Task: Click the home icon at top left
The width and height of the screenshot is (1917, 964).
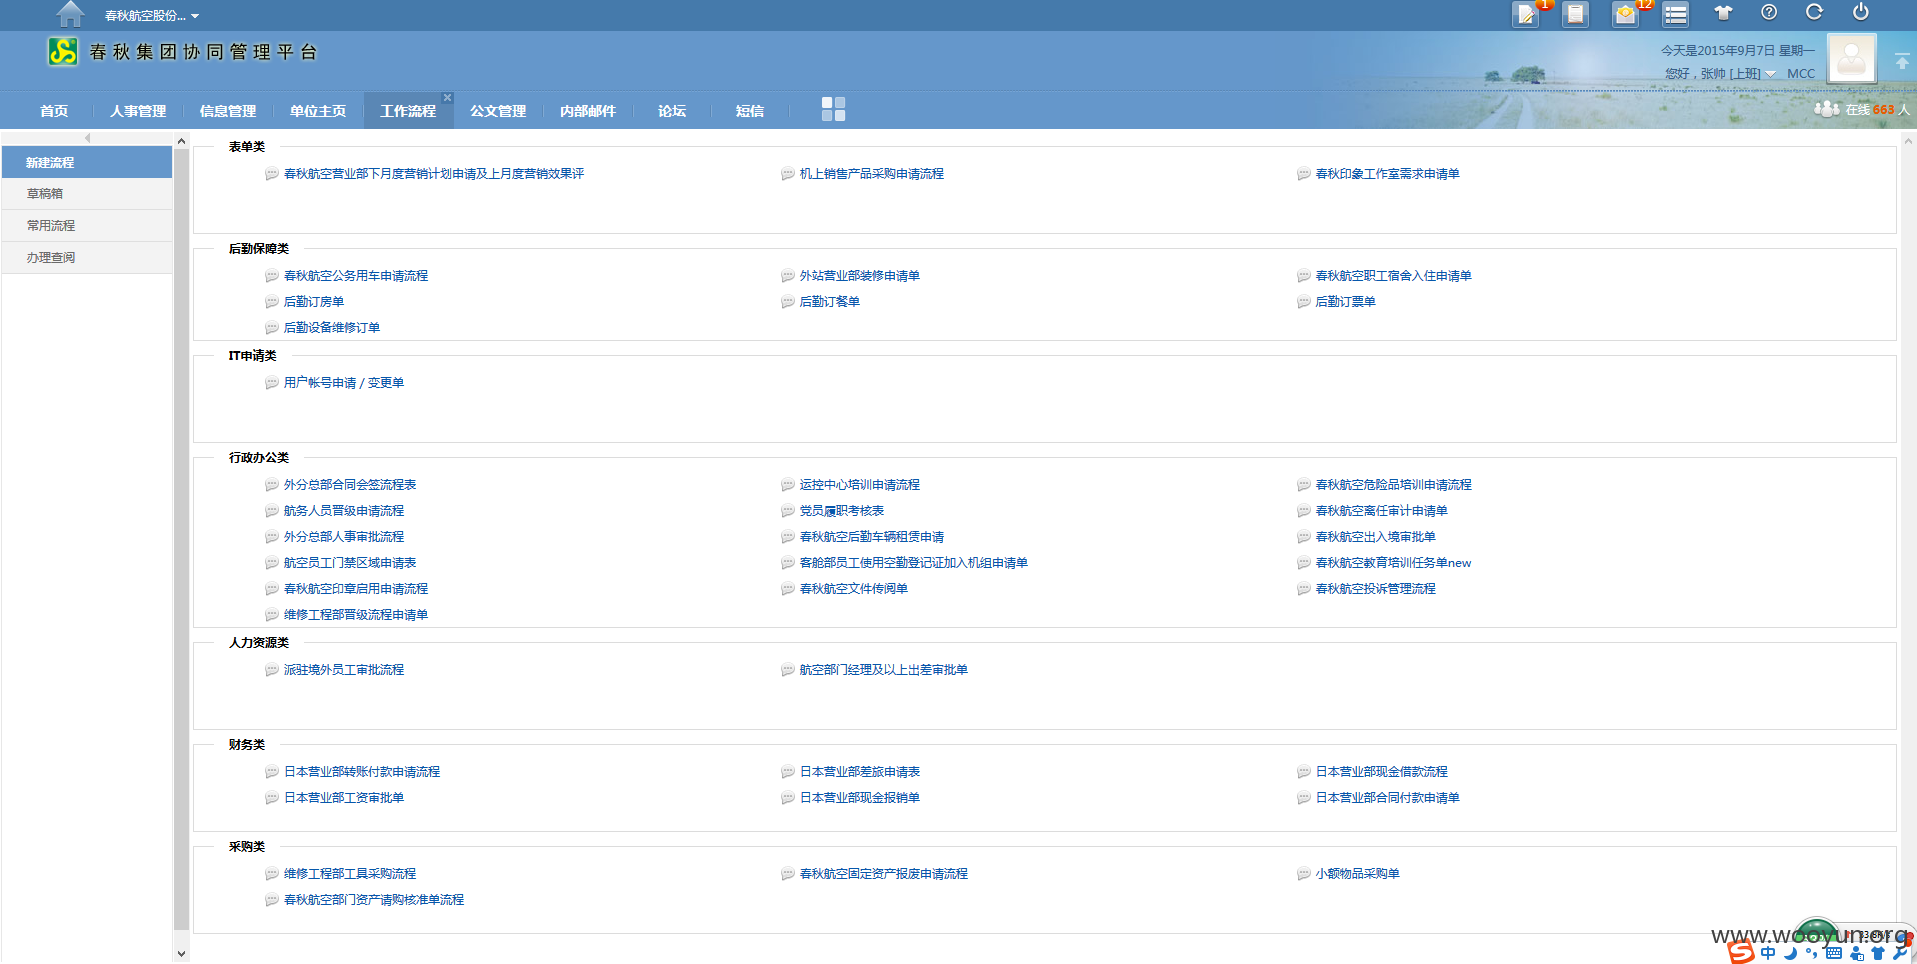Action: click(x=70, y=14)
